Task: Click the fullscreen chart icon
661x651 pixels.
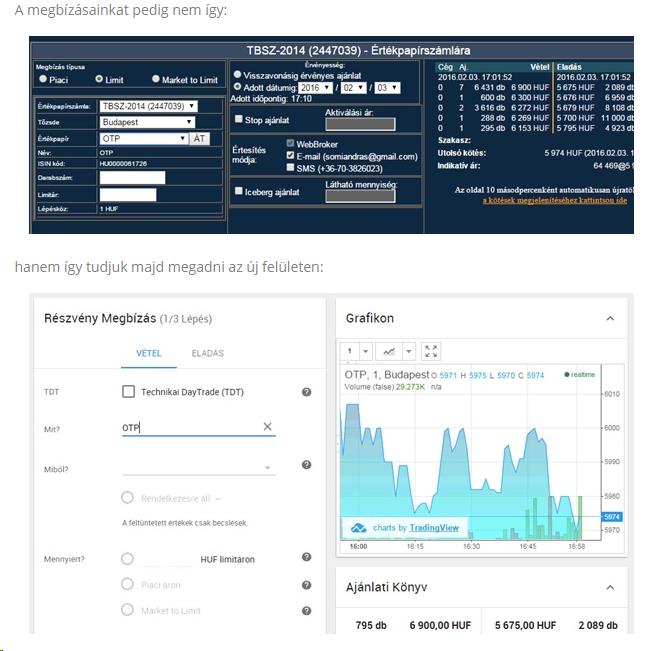Action: click(431, 351)
